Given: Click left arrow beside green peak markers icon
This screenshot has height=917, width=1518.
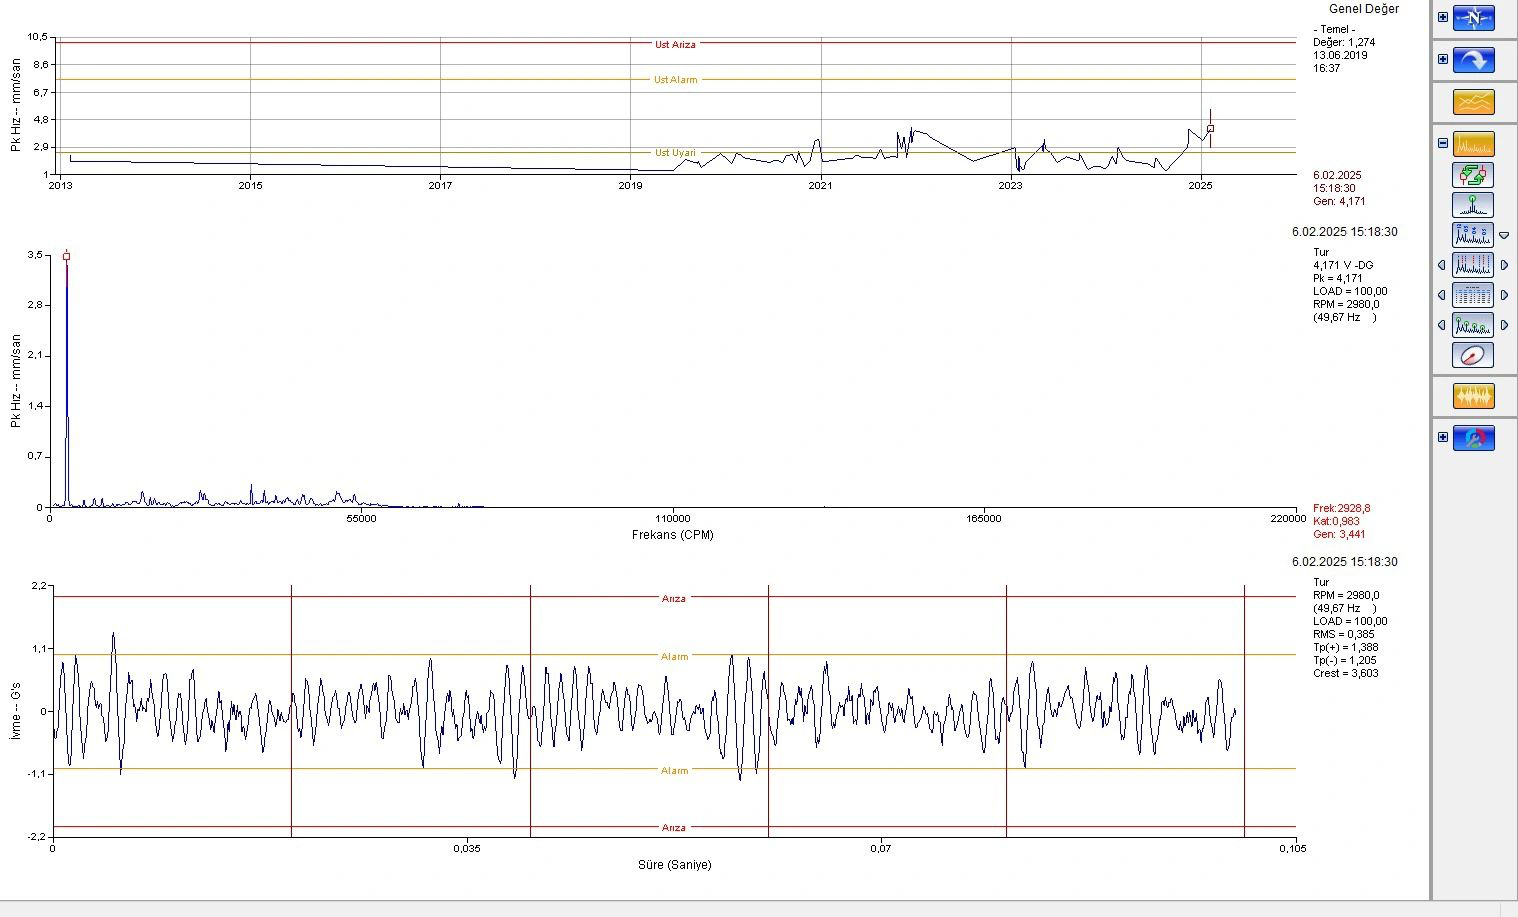Looking at the screenshot, I should pos(1442,325).
